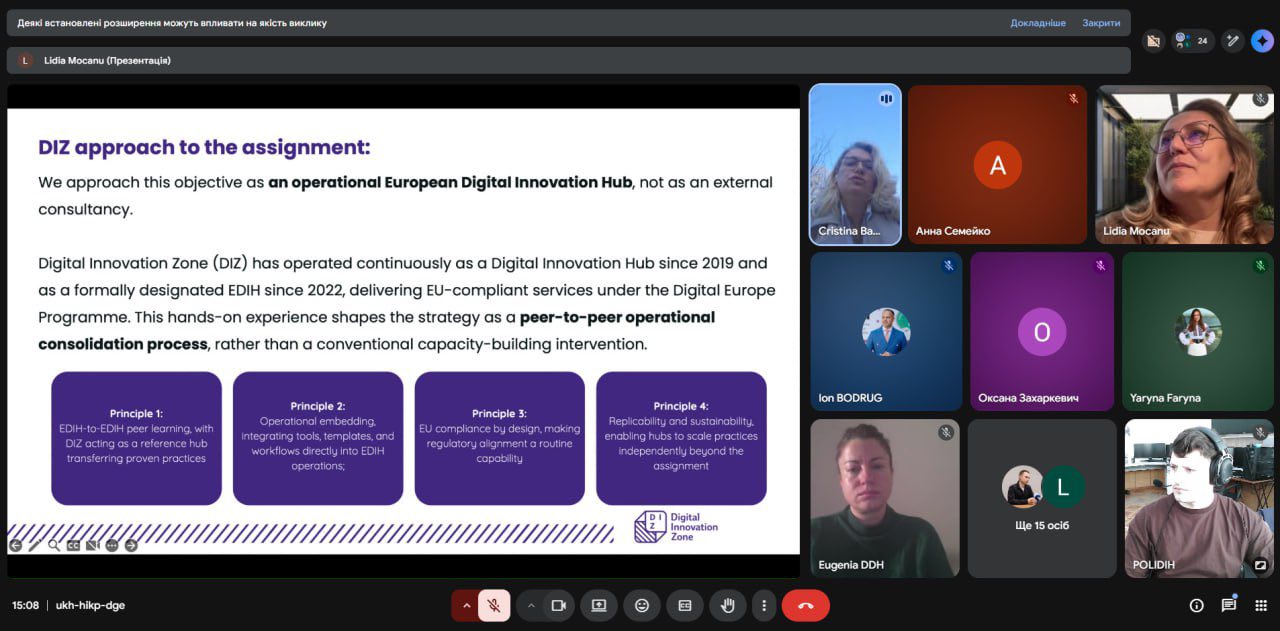
Task: Dismiss the notification with 'Закрити'
Action: (x=1101, y=23)
